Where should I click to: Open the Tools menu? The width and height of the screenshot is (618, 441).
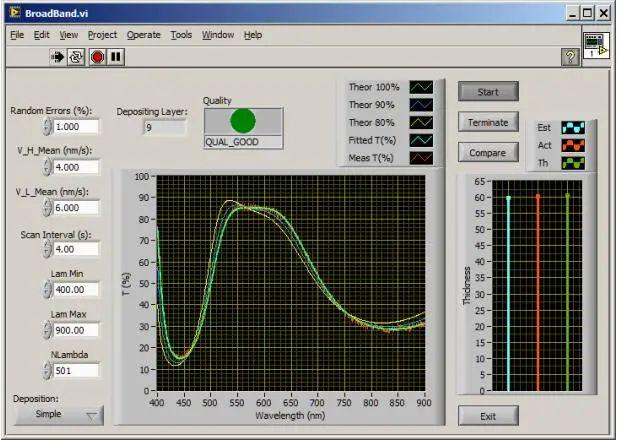click(181, 35)
